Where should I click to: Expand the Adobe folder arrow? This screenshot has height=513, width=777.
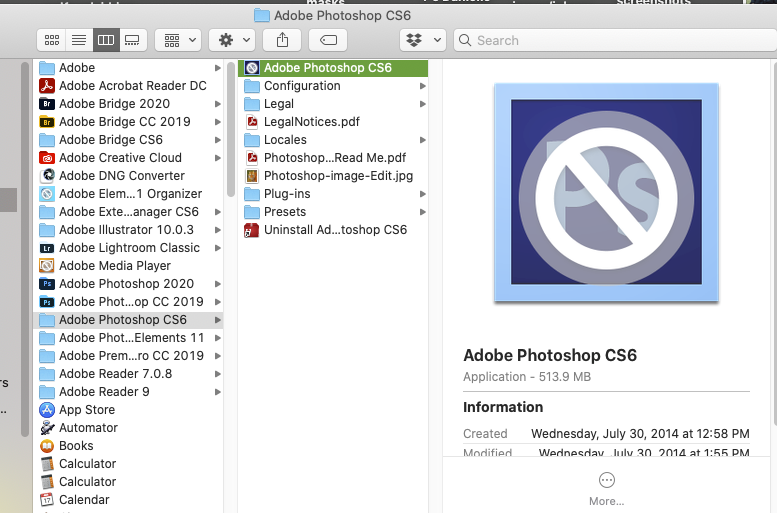click(218, 68)
